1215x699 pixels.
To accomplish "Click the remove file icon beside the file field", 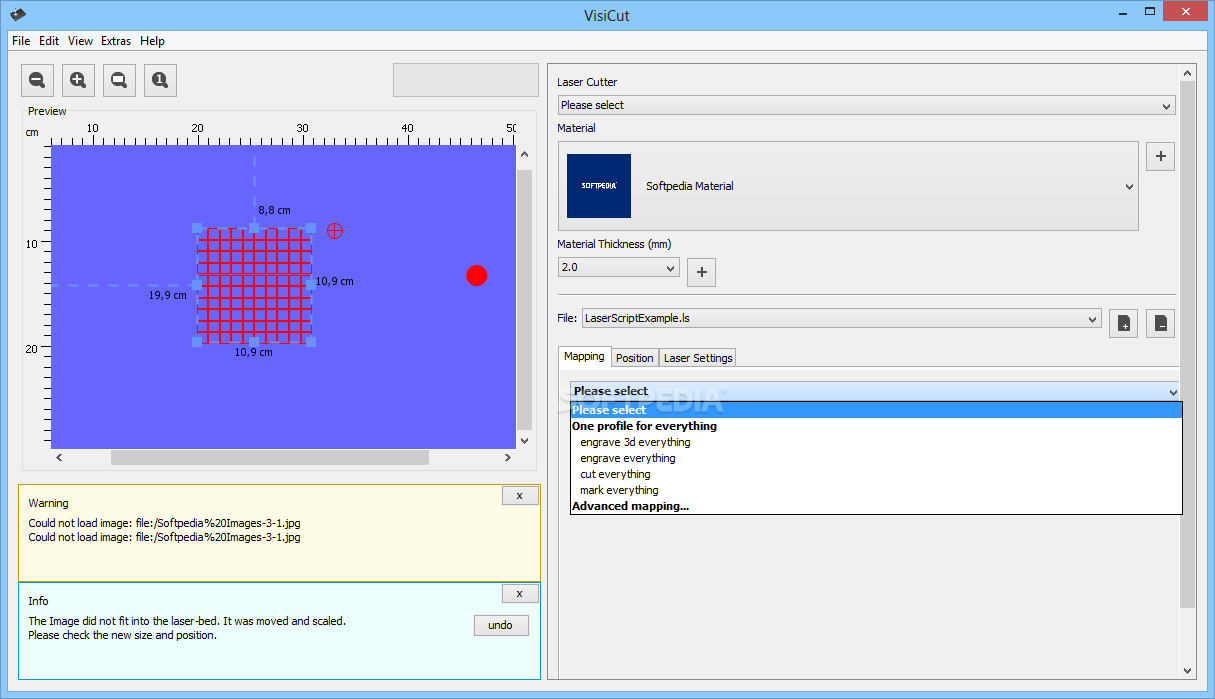I will tap(1160, 323).
